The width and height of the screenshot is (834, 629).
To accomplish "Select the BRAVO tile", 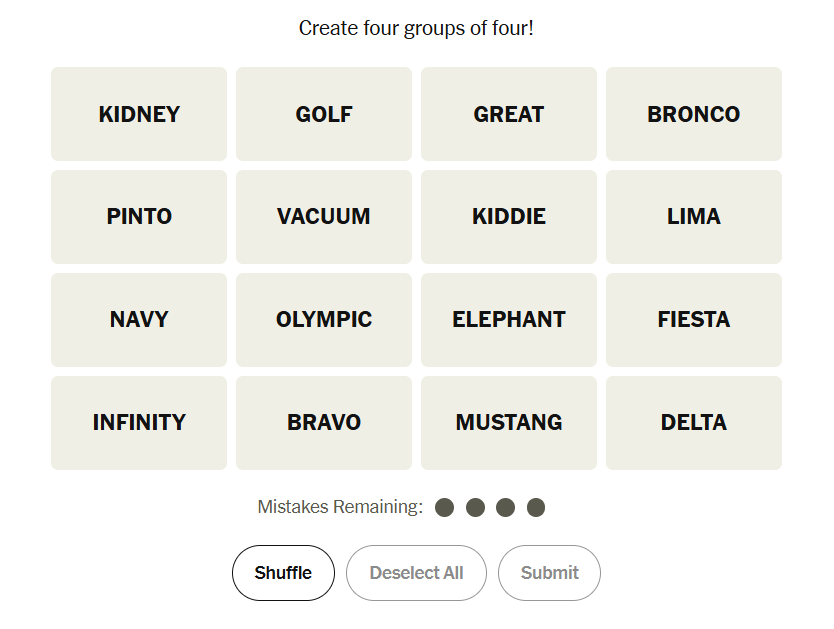I will pos(324,423).
